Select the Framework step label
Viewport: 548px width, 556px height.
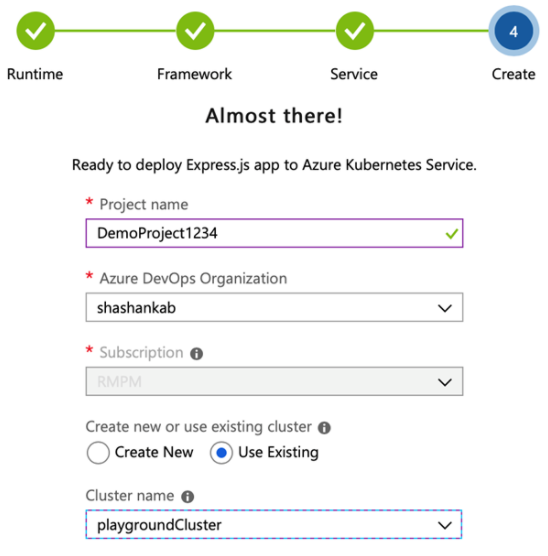click(194, 74)
